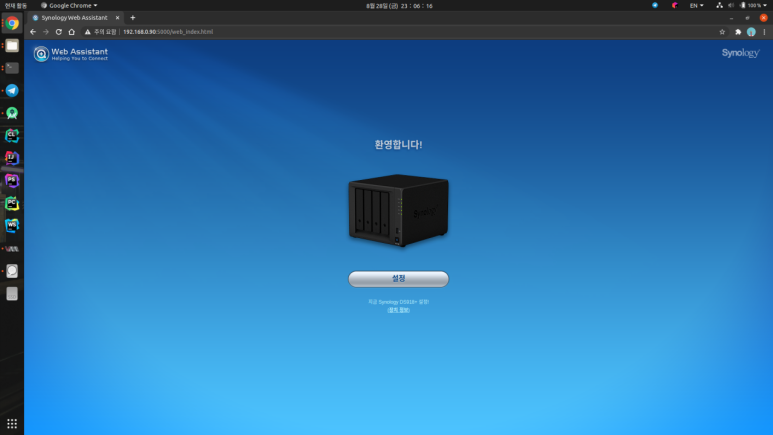Click the Synology brand logo

pos(740,53)
